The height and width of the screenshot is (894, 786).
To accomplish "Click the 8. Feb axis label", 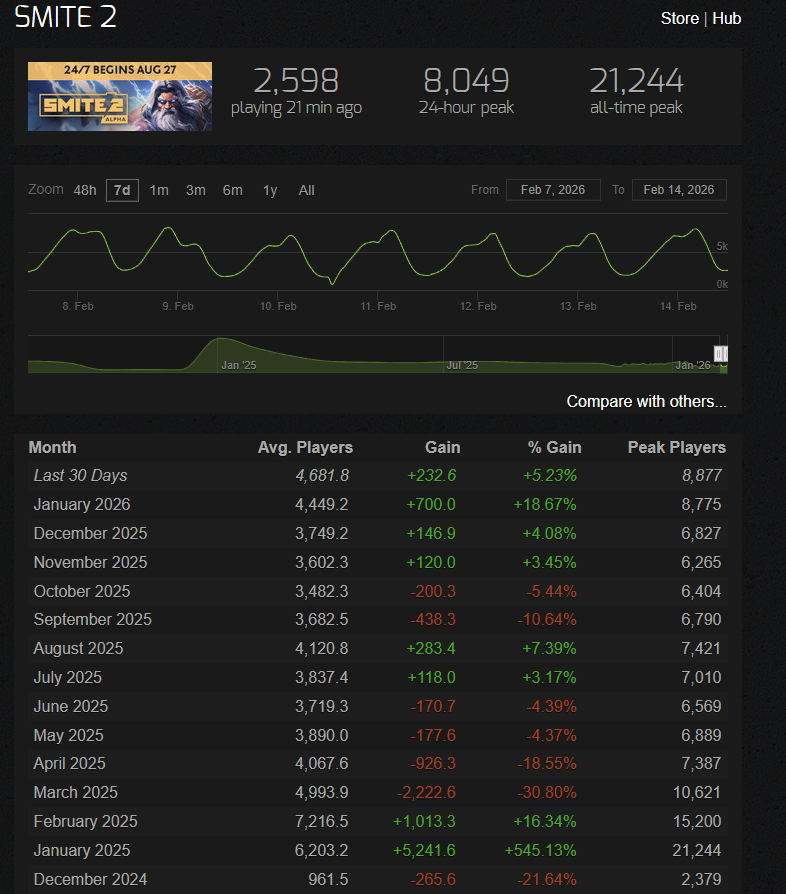I will 78,306.
